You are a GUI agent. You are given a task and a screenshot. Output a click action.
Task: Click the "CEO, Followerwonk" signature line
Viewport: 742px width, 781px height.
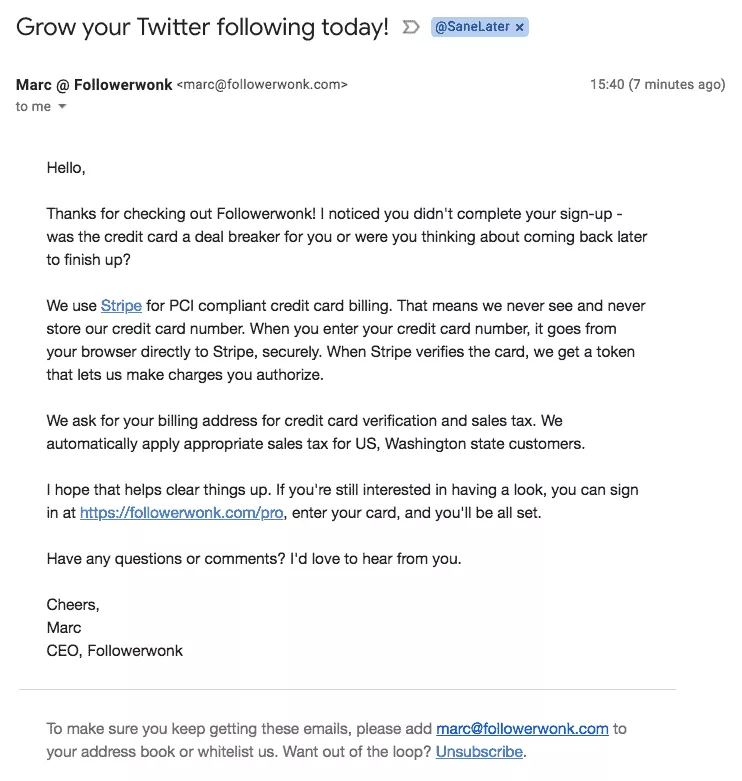click(114, 650)
